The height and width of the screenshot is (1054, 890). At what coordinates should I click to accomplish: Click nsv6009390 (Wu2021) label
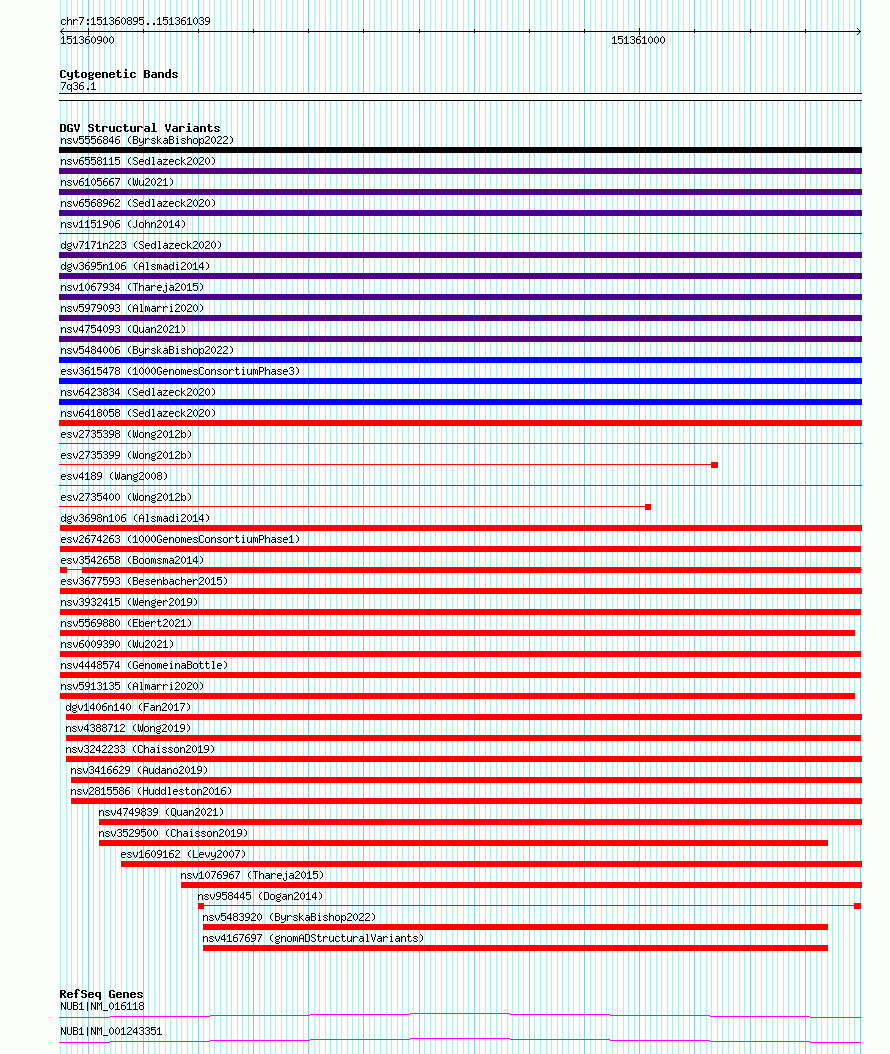[117, 644]
